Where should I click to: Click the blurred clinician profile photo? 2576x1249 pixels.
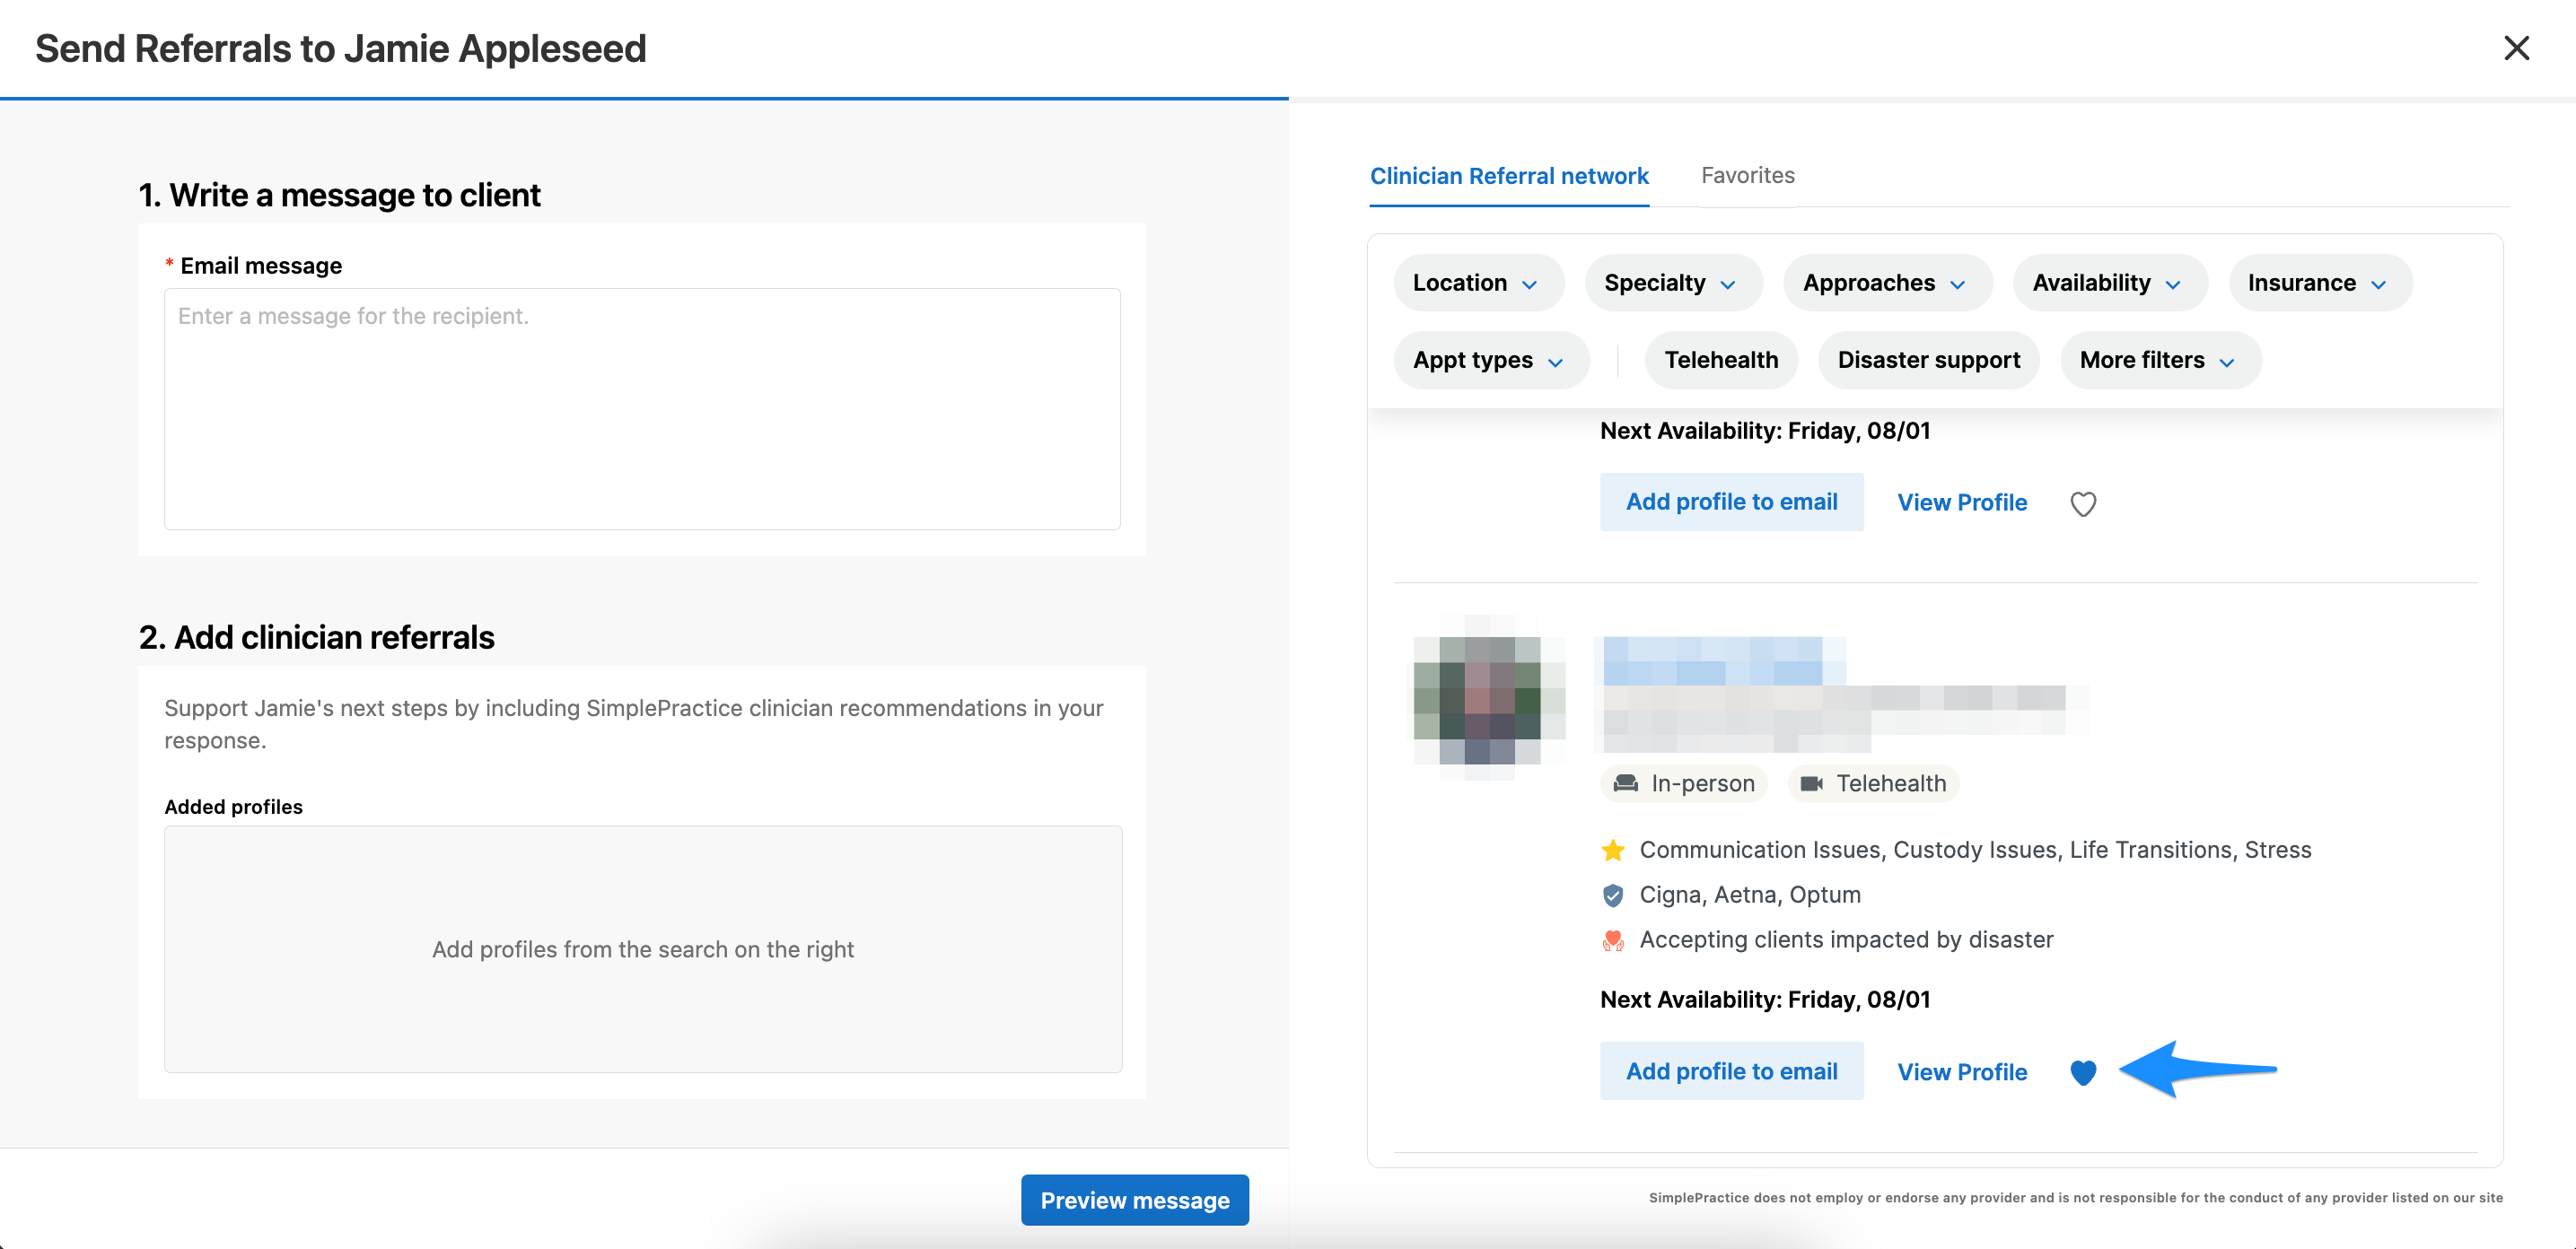(1487, 698)
